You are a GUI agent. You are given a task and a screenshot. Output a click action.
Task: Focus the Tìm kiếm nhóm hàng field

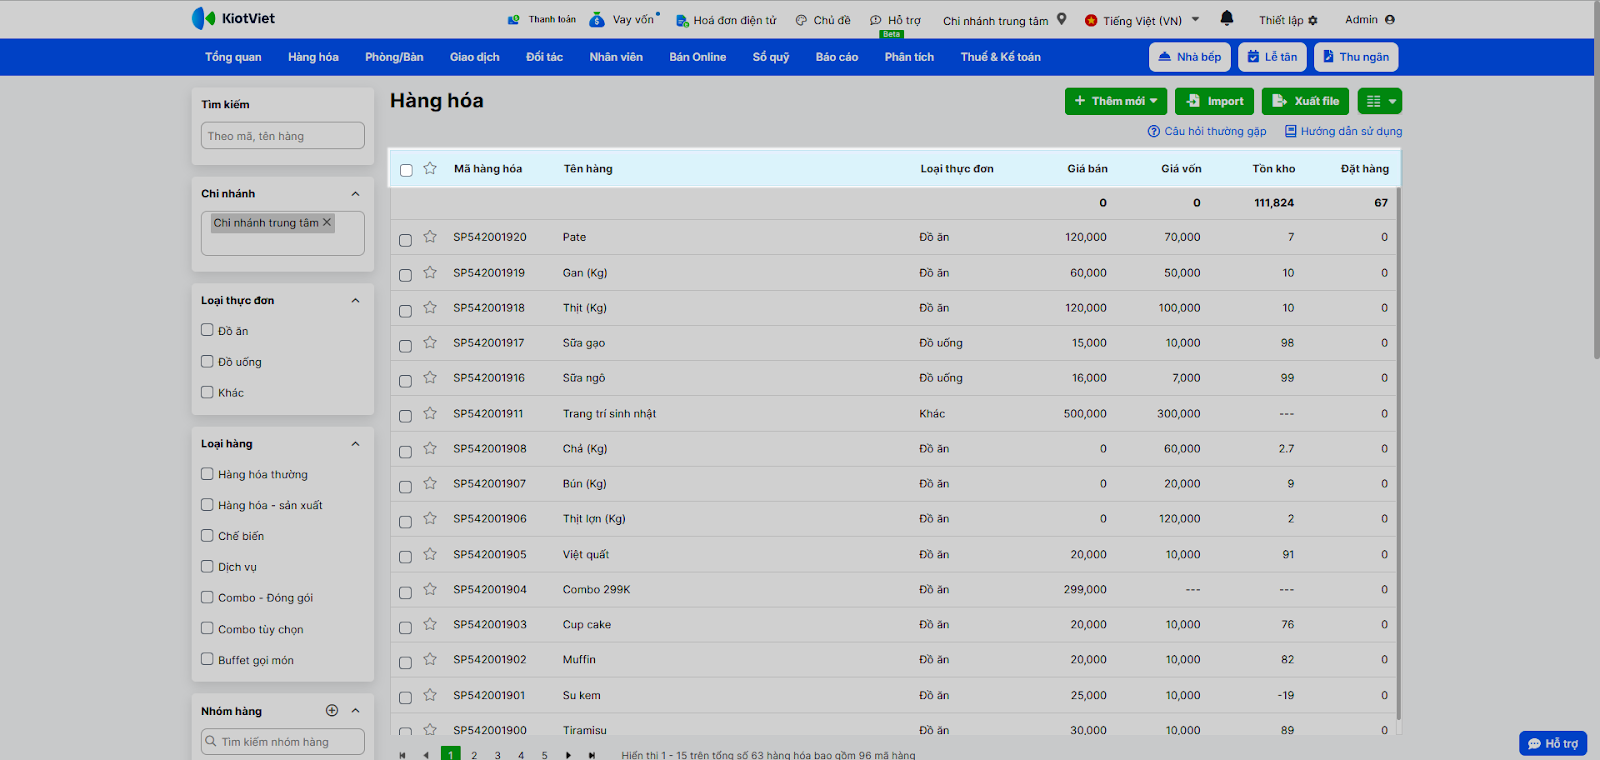coord(283,742)
